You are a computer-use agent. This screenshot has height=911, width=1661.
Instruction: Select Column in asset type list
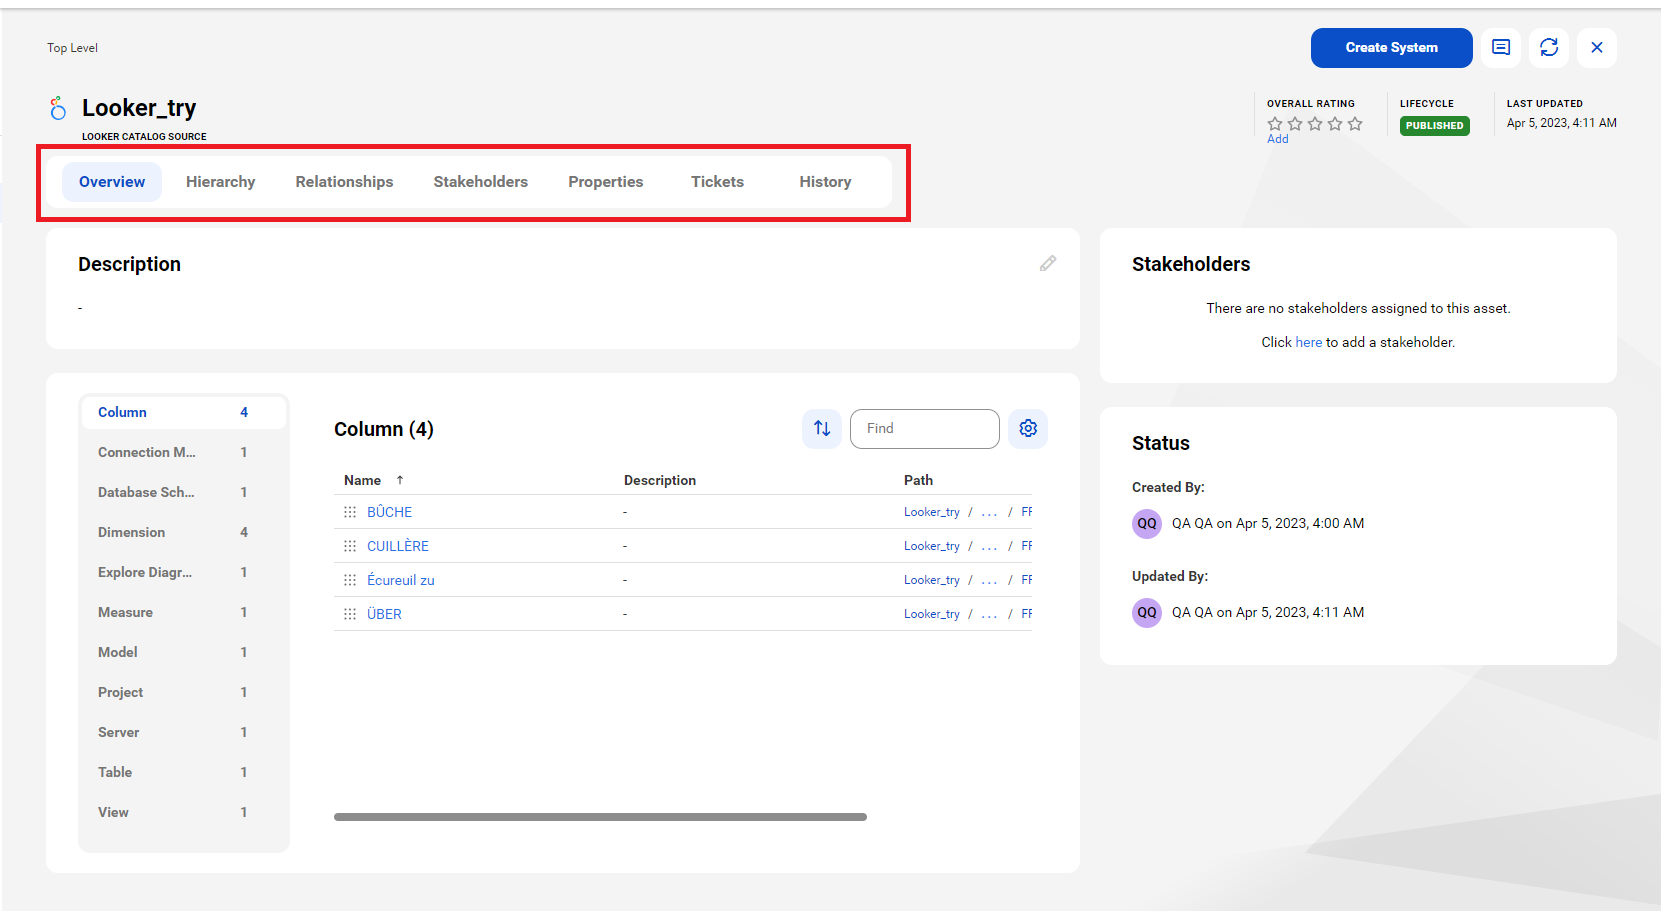(x=184, y=413)
